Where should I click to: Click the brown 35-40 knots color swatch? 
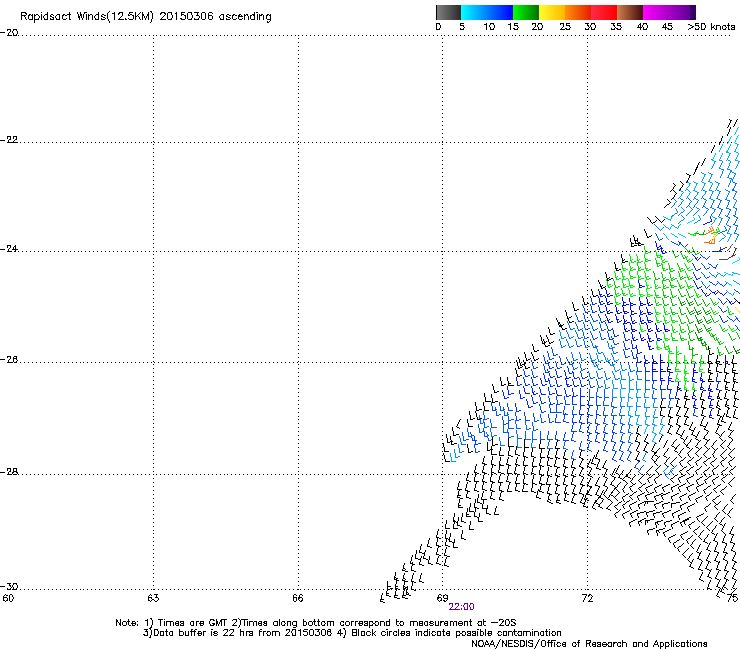point(630,12)
